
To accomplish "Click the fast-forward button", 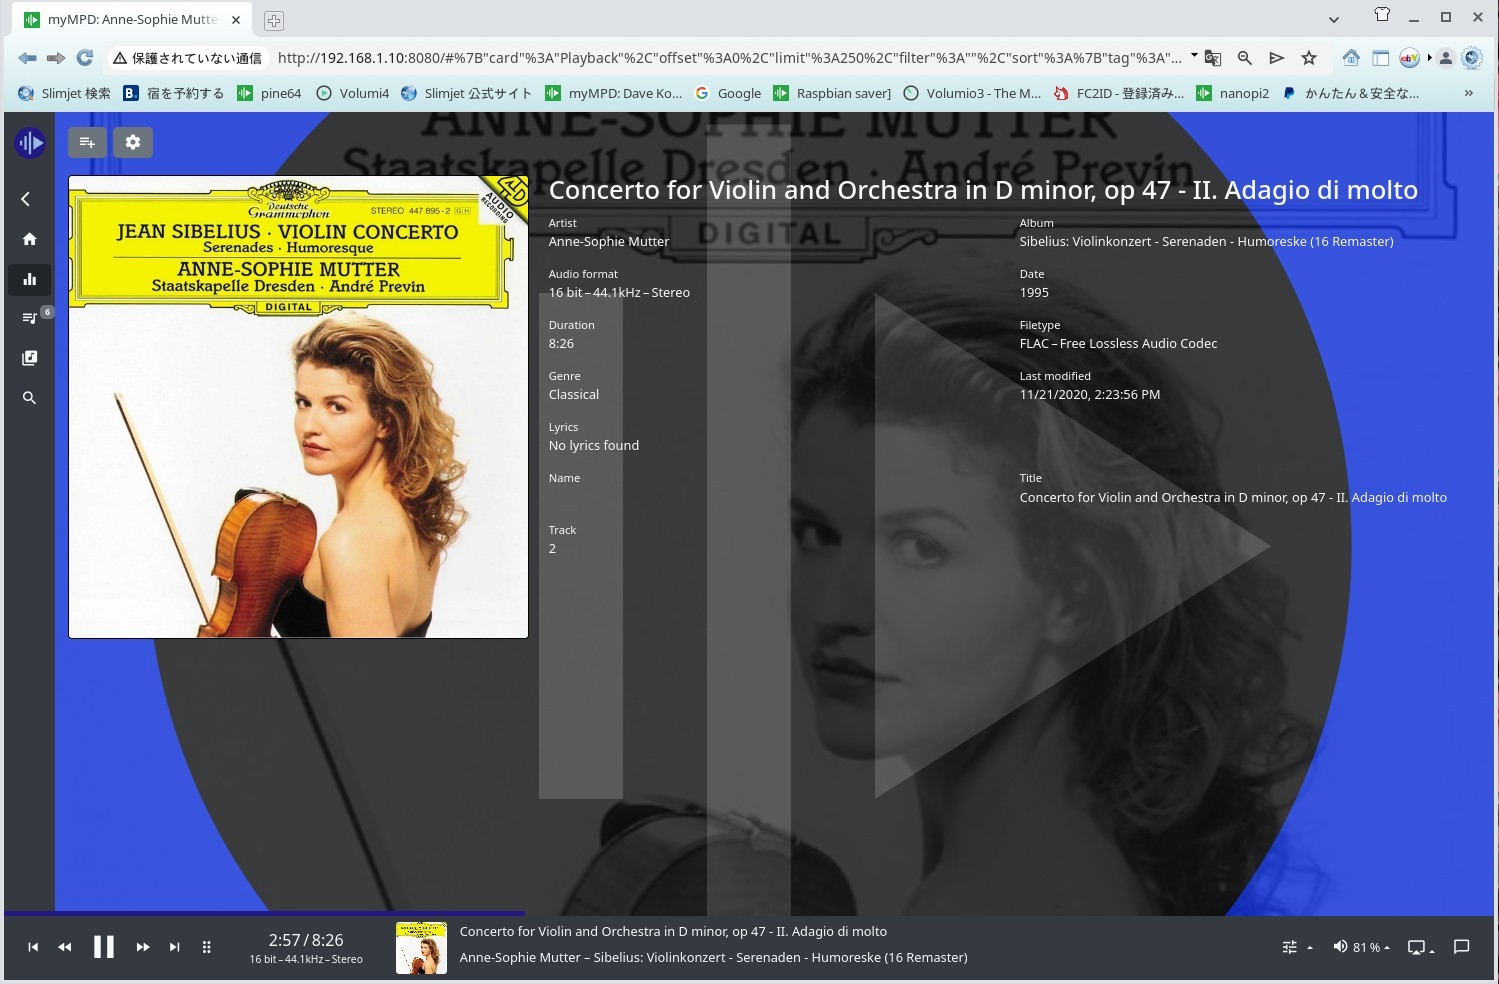I will coord(142,947).
